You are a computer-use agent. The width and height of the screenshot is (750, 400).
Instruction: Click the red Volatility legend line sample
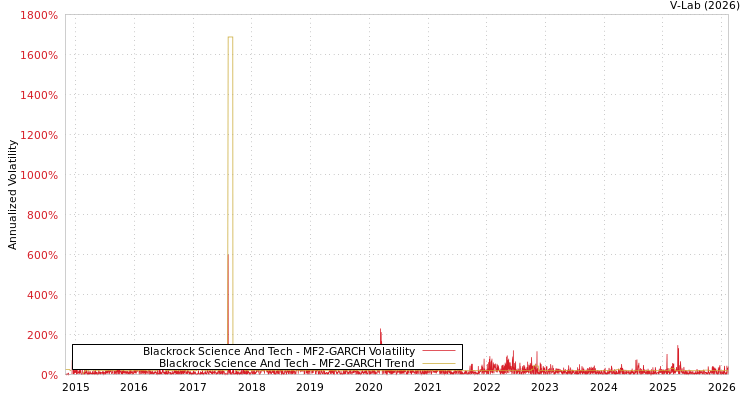(x=439, y=352)
